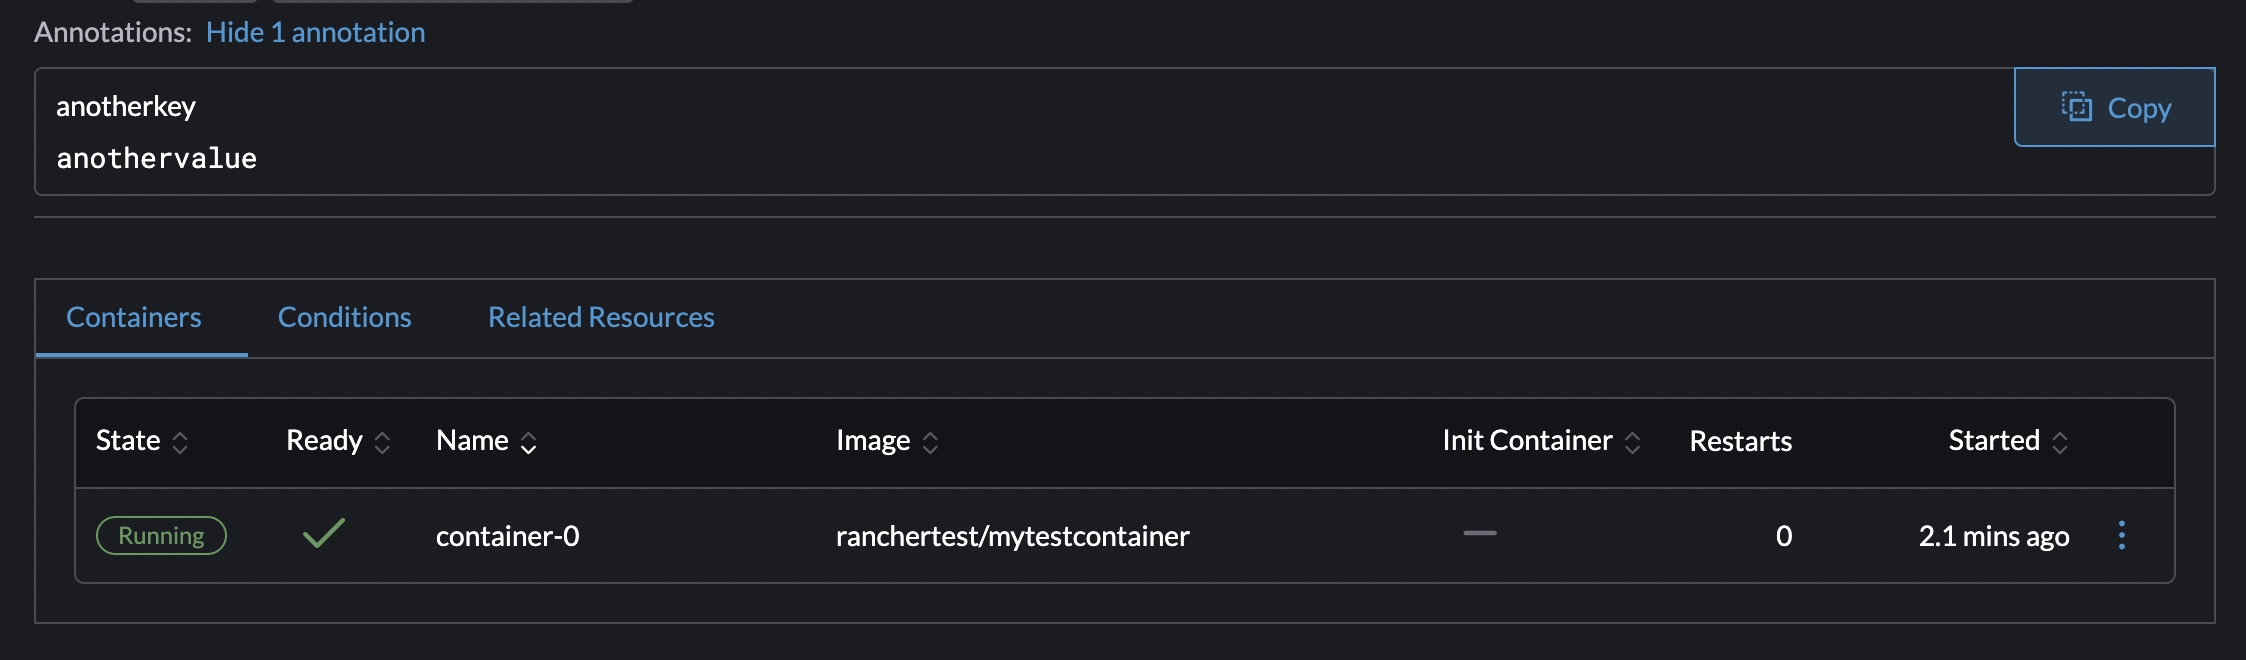Click the Copy icon inside the Copy button
Viewport: 2246px width, 660px height.
tap(2079, 108)
